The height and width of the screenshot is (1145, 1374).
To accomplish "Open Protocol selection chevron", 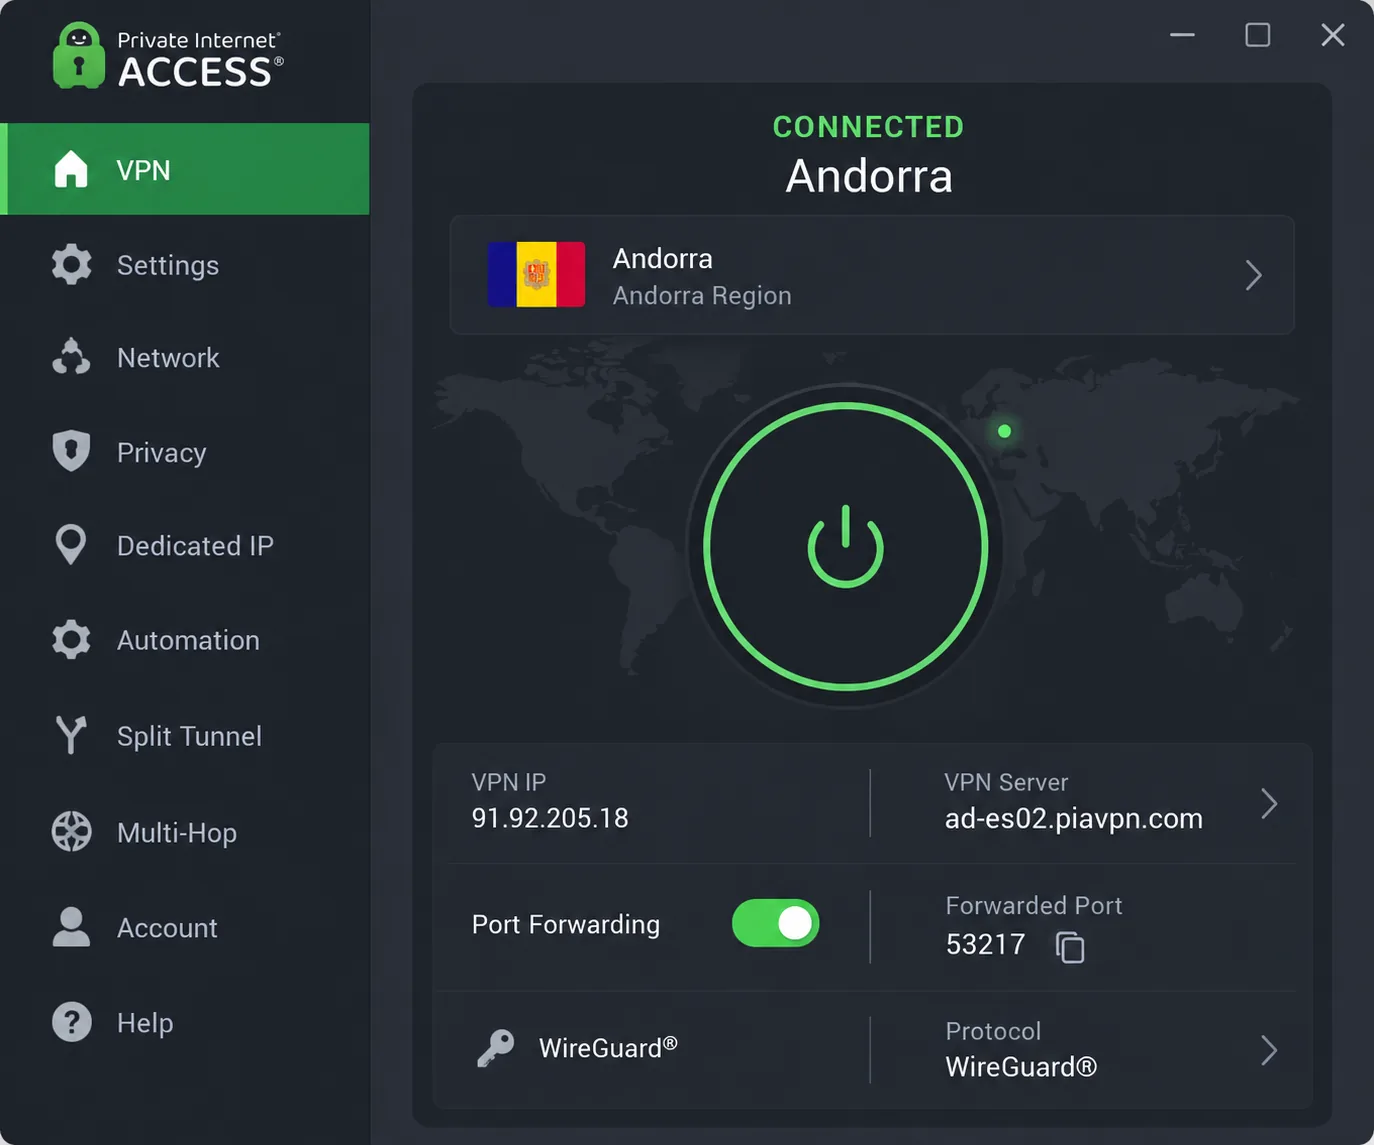I will tap(1269, 1050).
